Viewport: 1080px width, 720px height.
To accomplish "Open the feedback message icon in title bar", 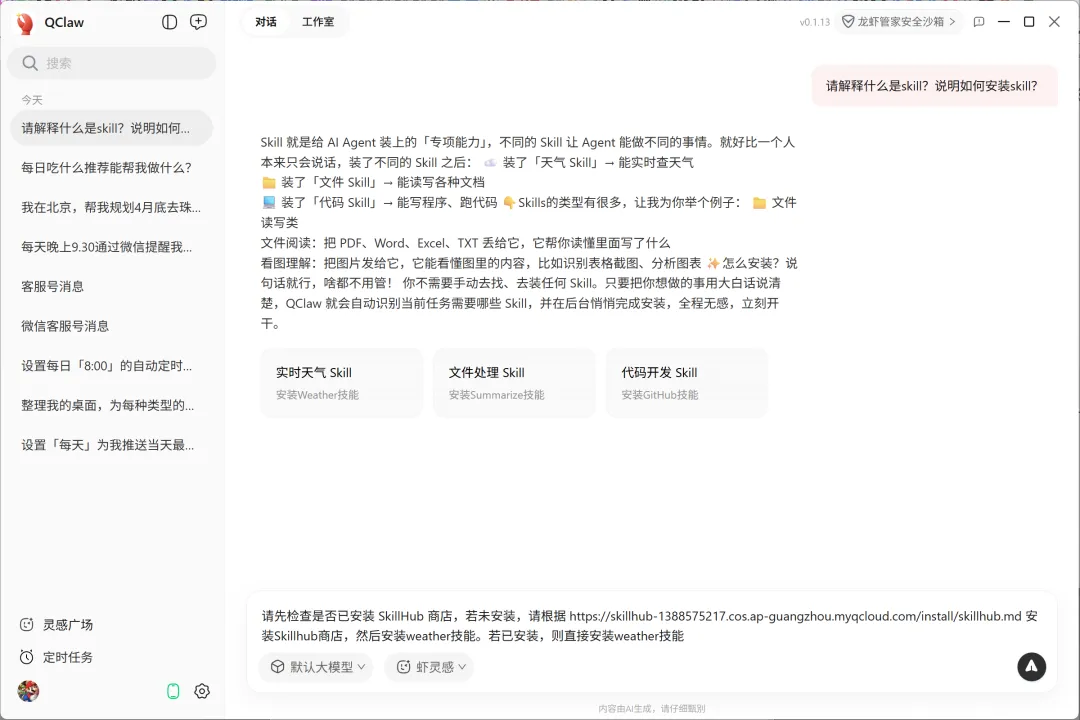I will click(x=979, y=22).
